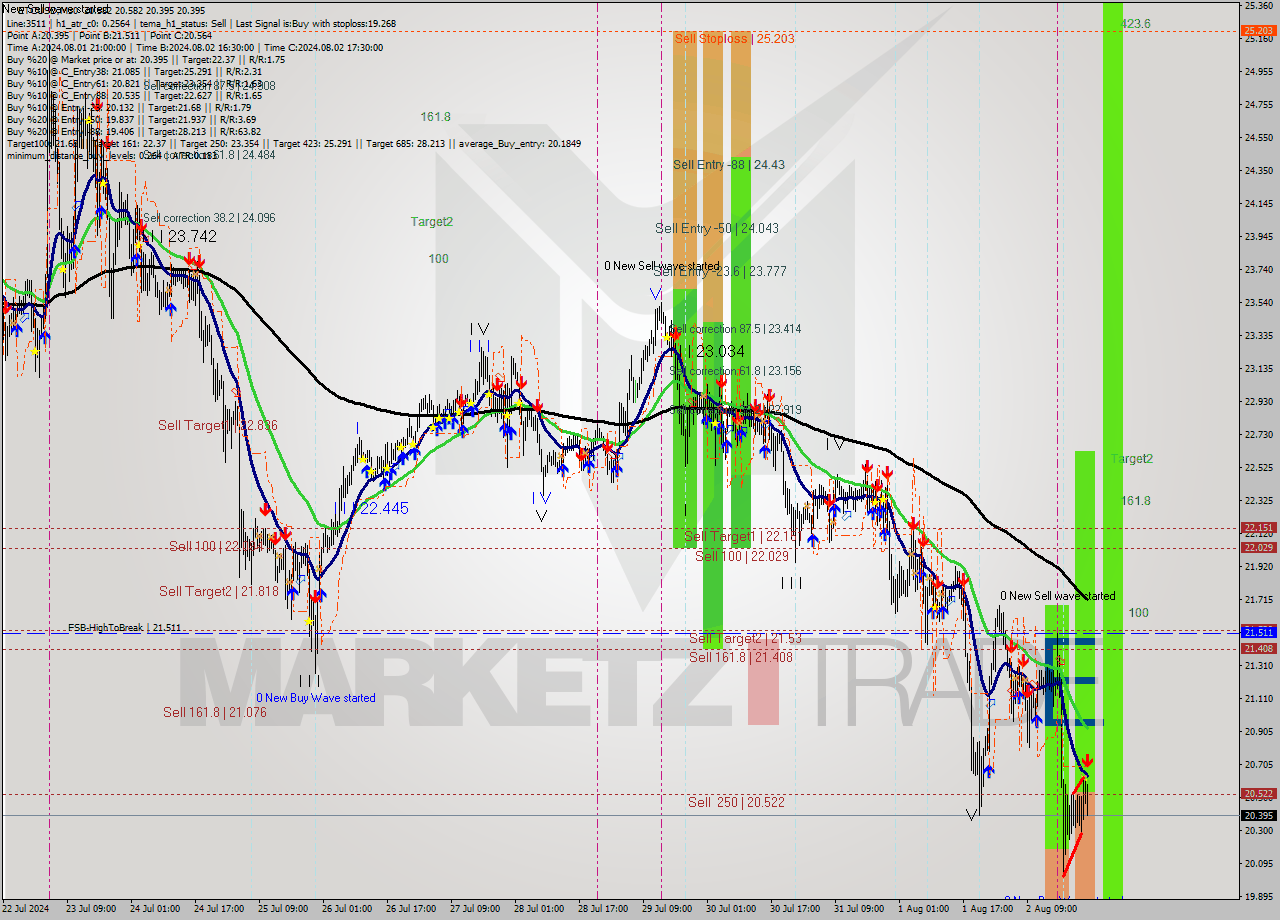Select the 23.335 price axis value
Image resolution: width=1280 pixels, height=920 pixels.
(1258, 335)
